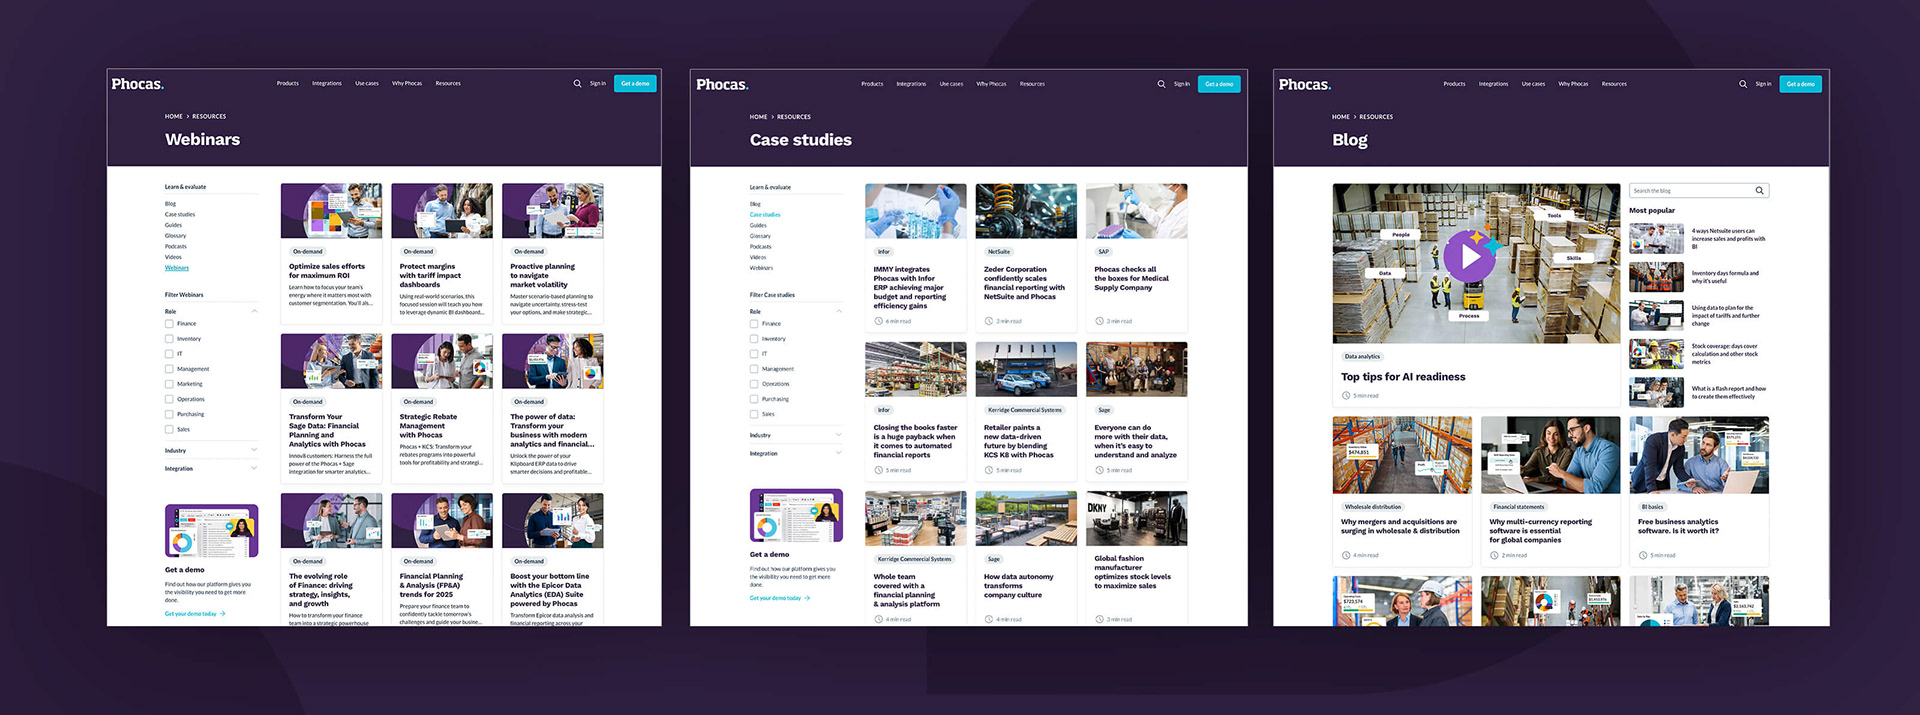Click clock icon on mergers and acquisitions blog card
Image resolution: width=1920 pixels, height=715 pixels.
click(1346, 555)
